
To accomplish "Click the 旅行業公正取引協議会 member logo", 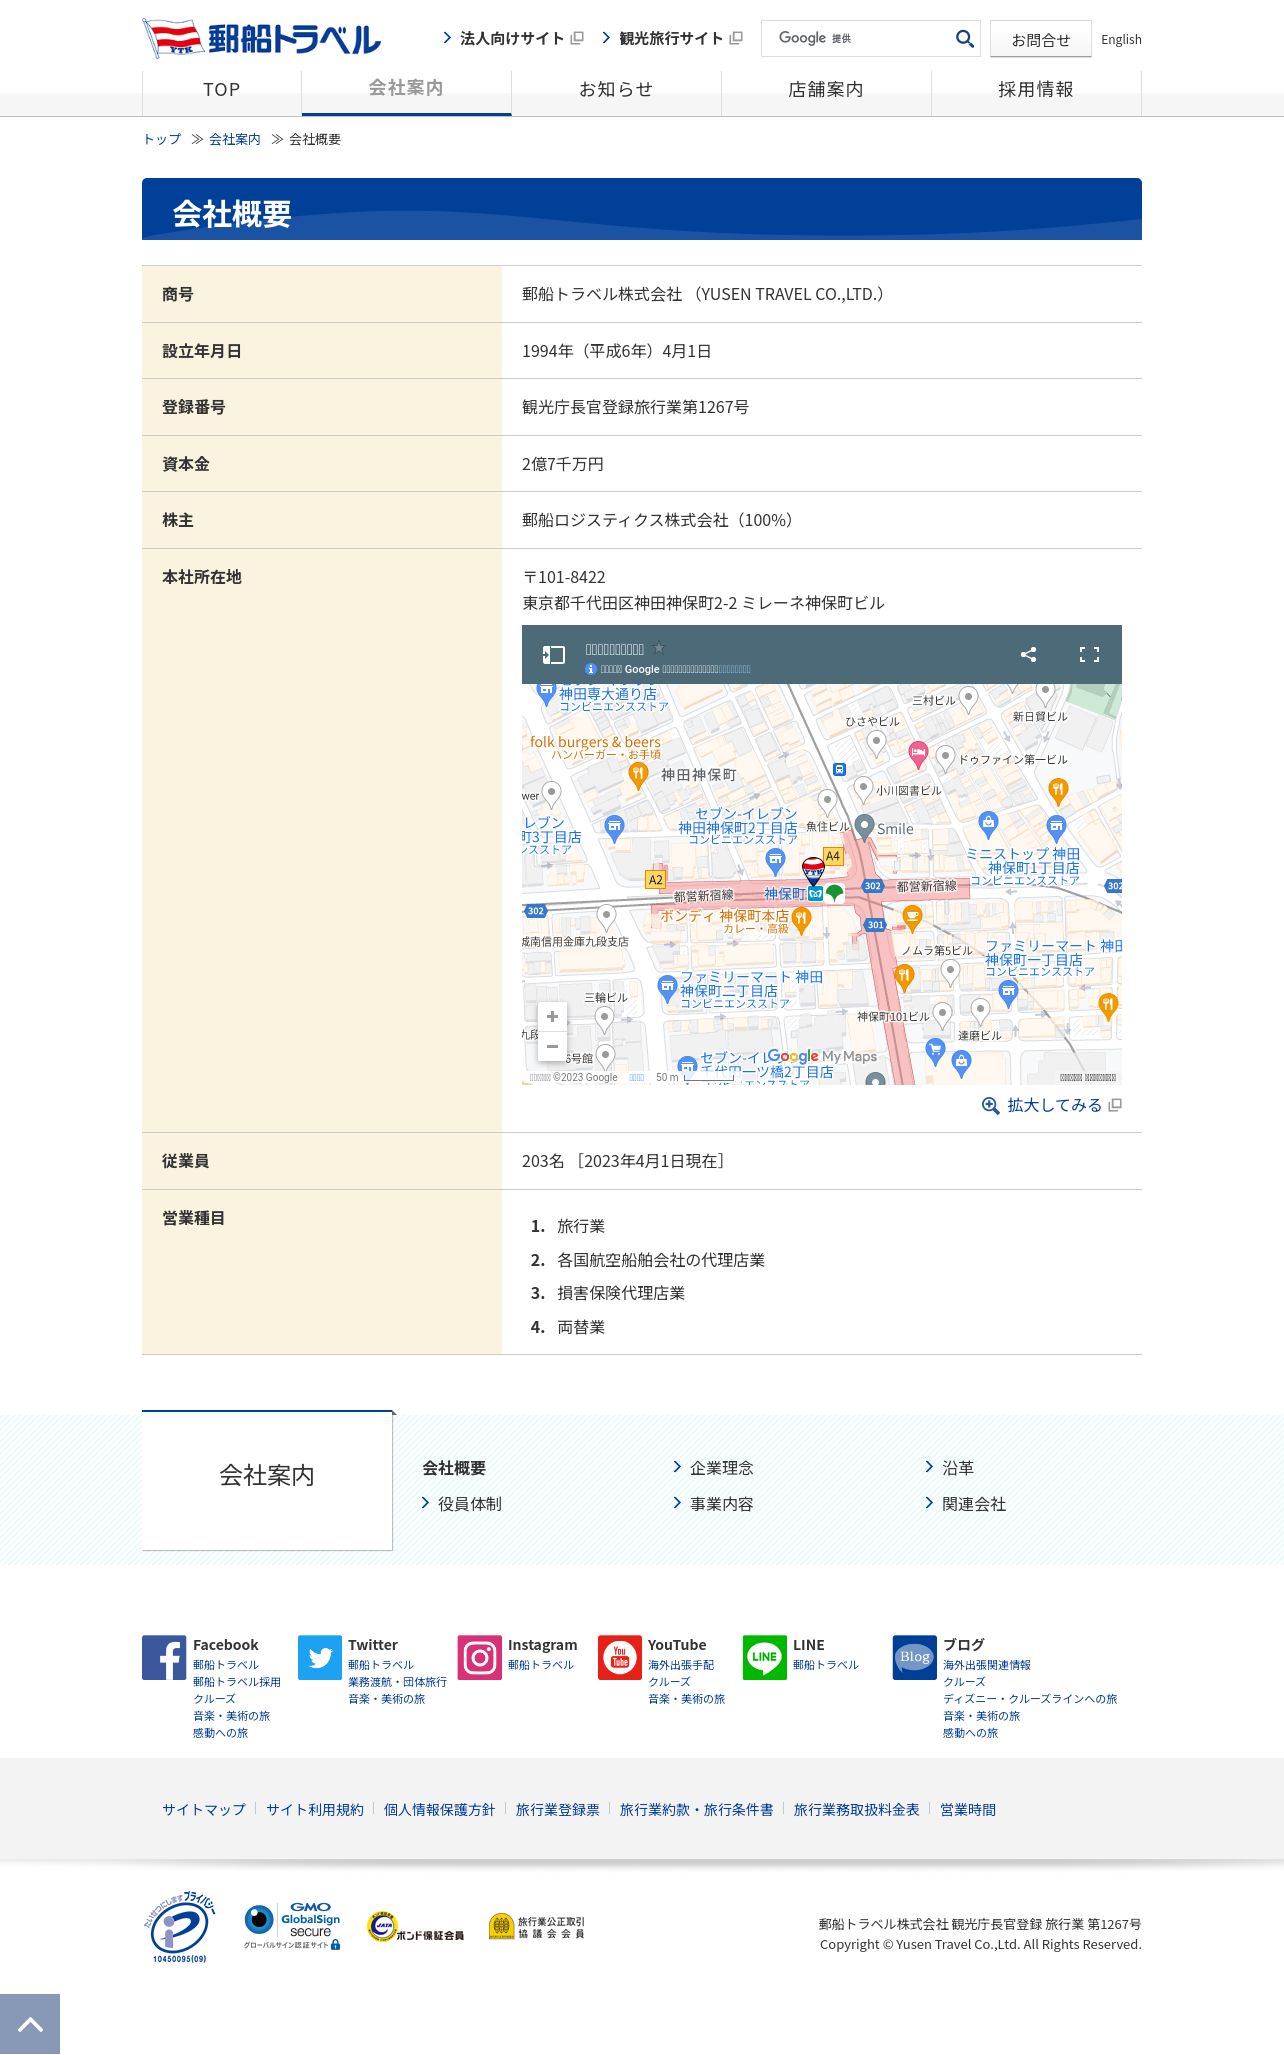I will pos(537,1927).
